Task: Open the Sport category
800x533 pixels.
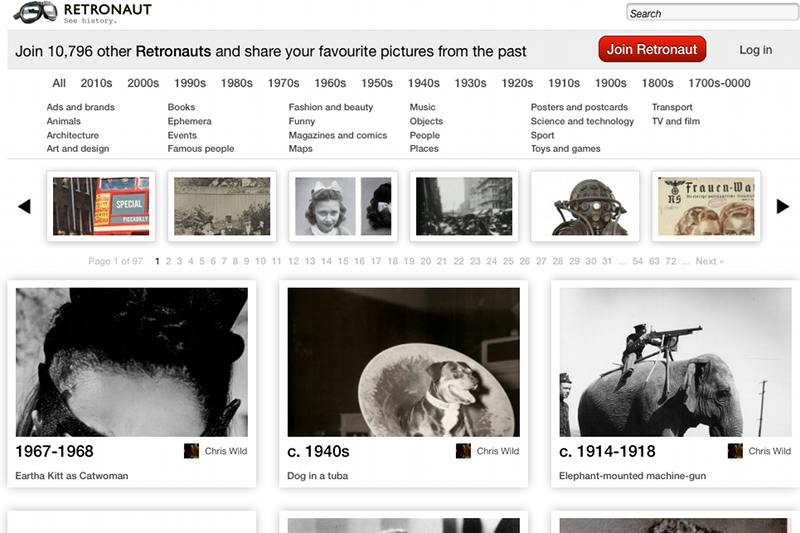Action: pyautogui.click(x=542, y=135)
